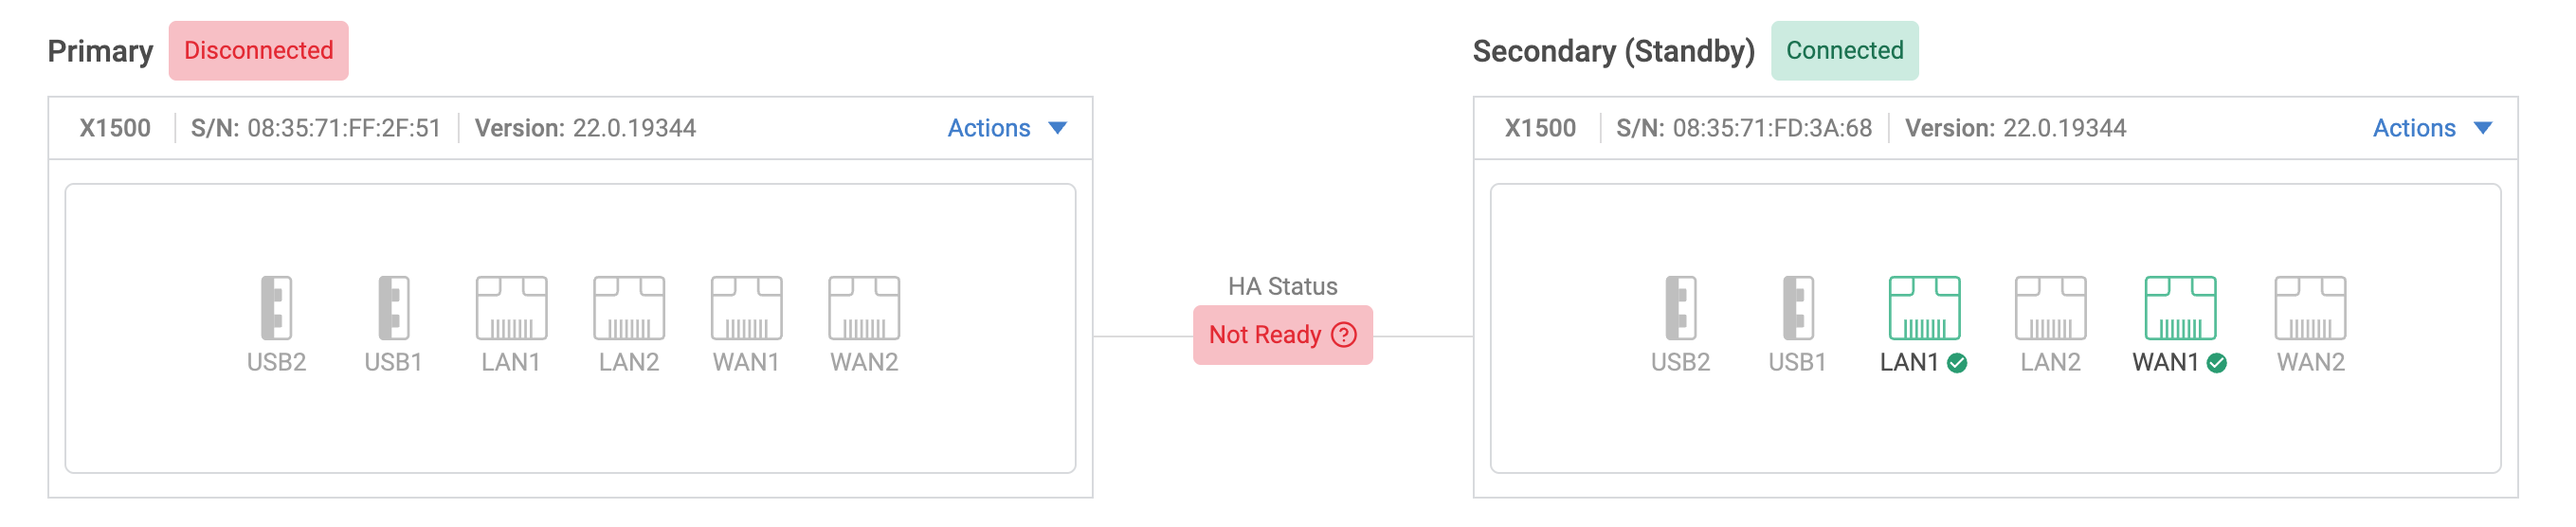Click the Secondary LAN2 port icon

pyautogui.click(x=2050, y=308)
